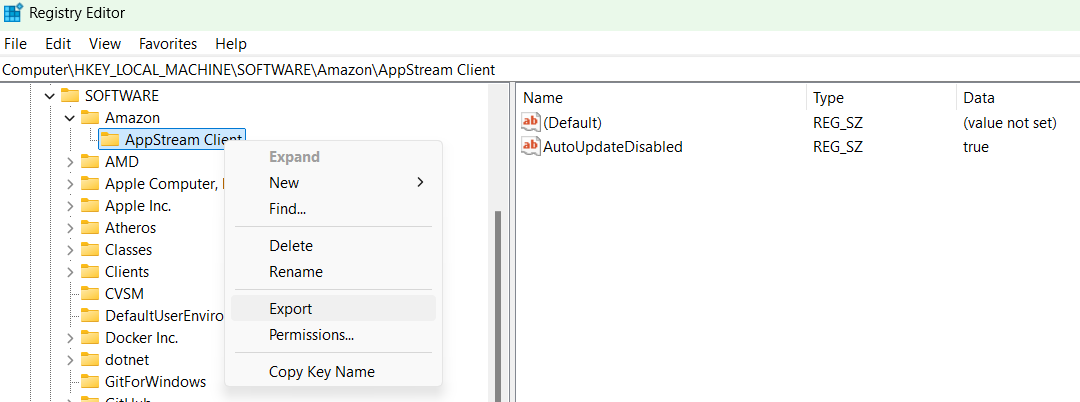Select the AMD folder icon
This screenshot has width=1080, height=402.
90,162
